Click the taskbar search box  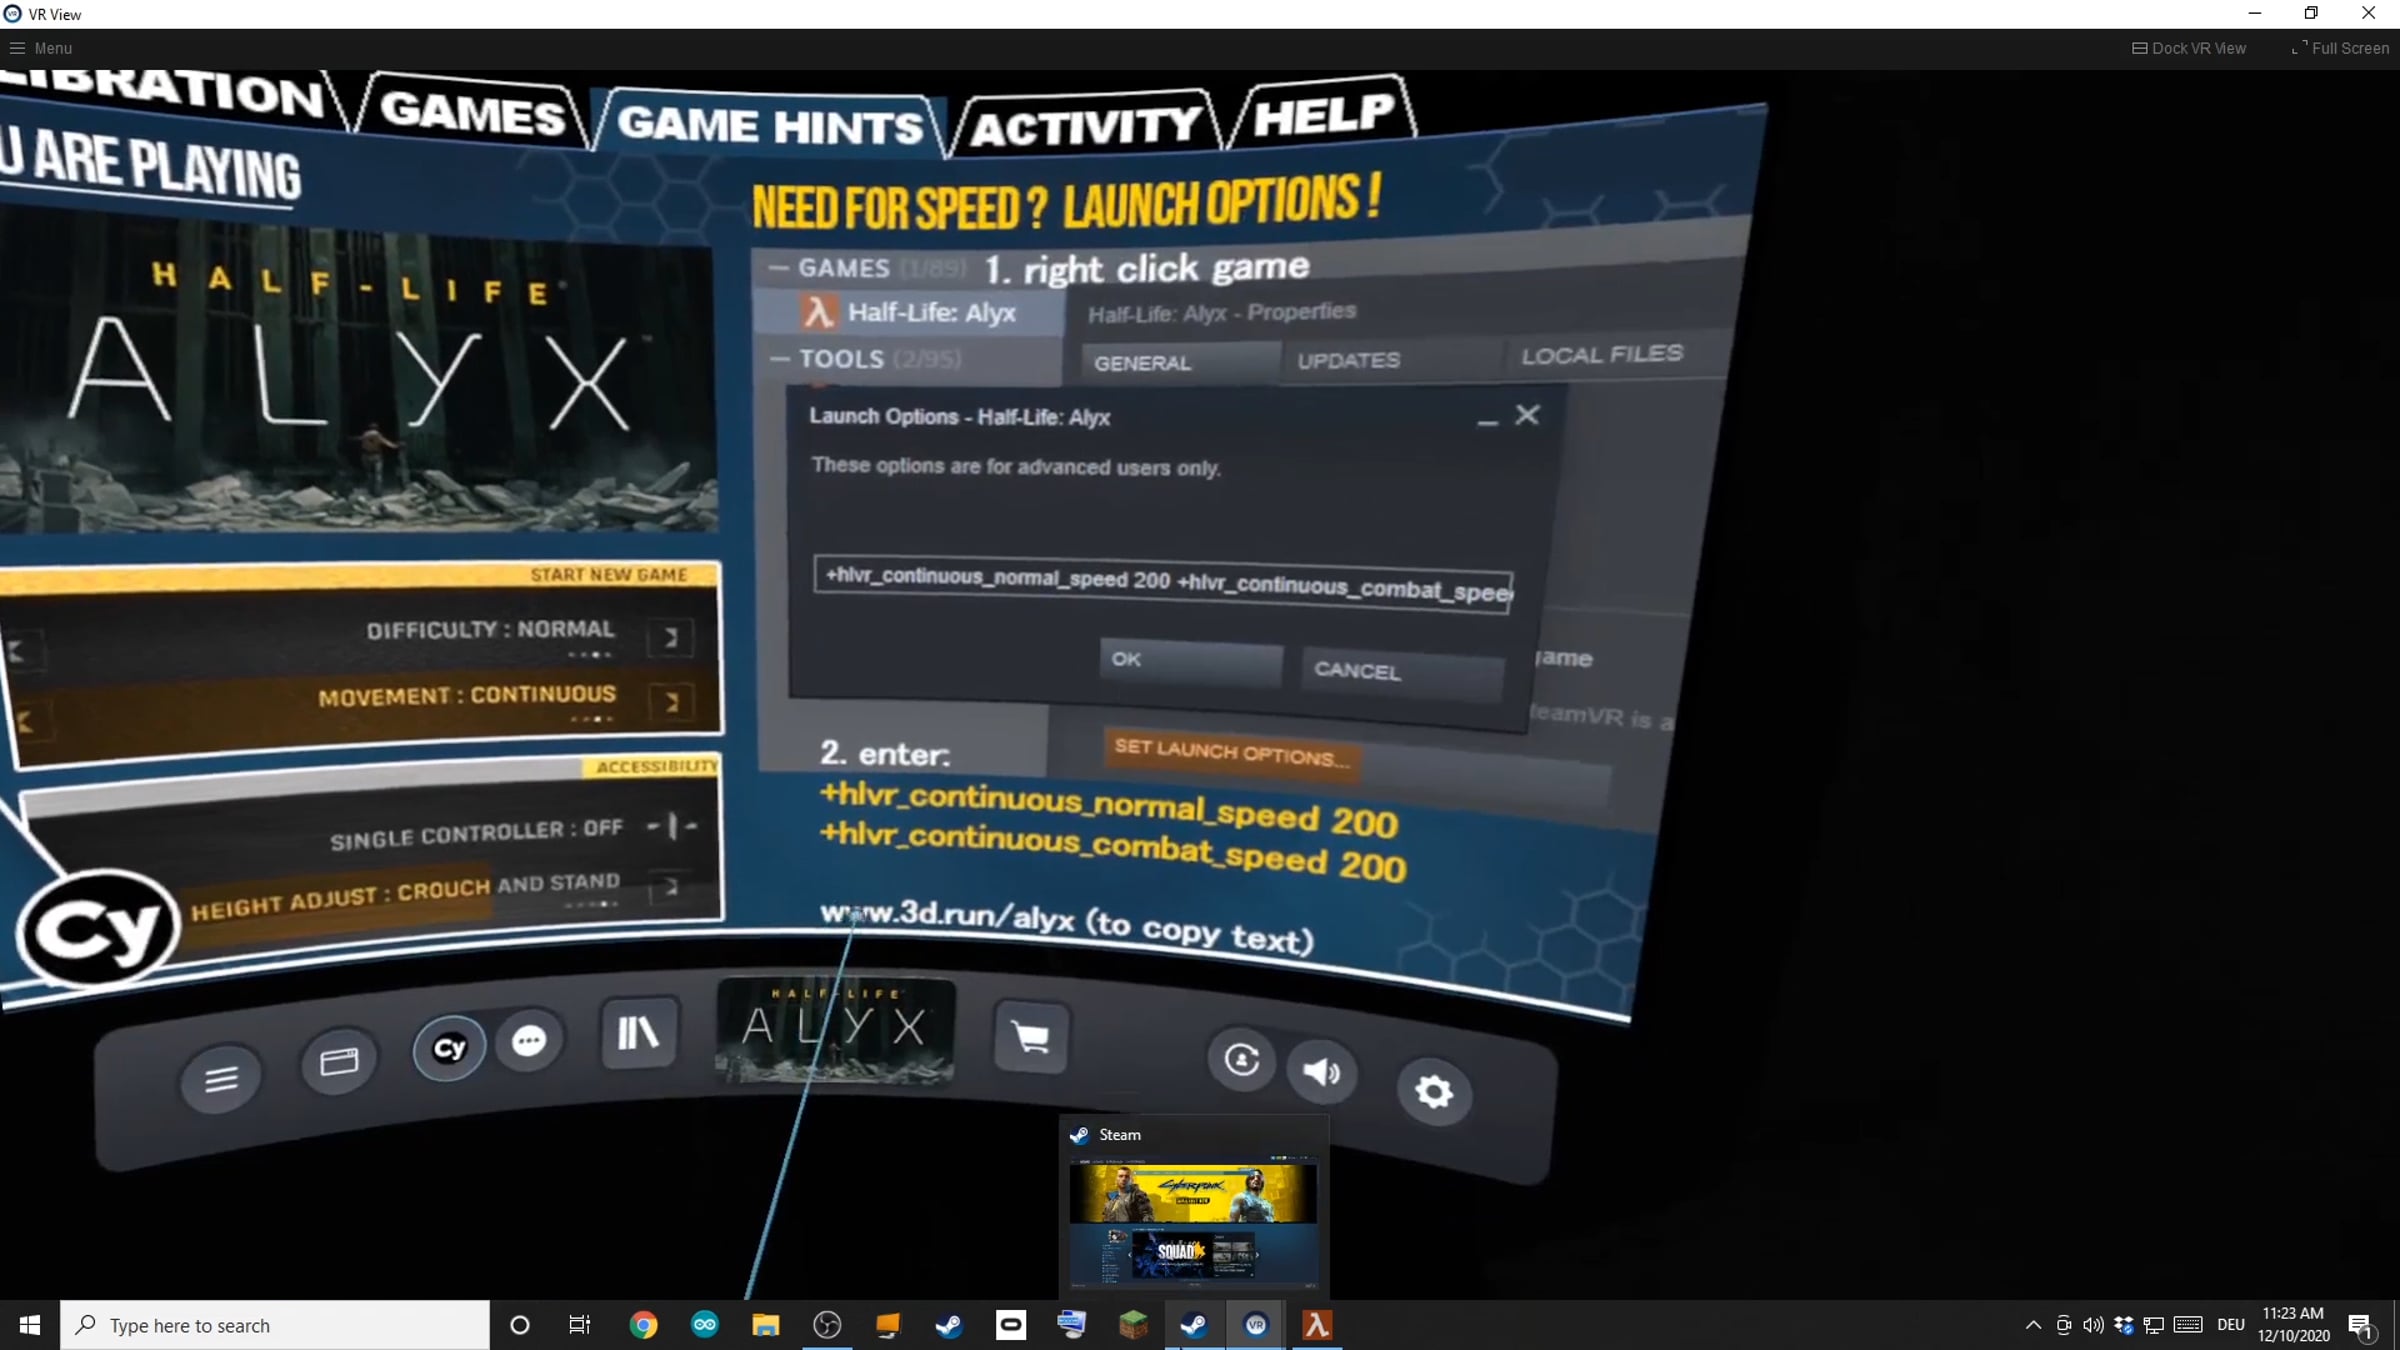275,1326
